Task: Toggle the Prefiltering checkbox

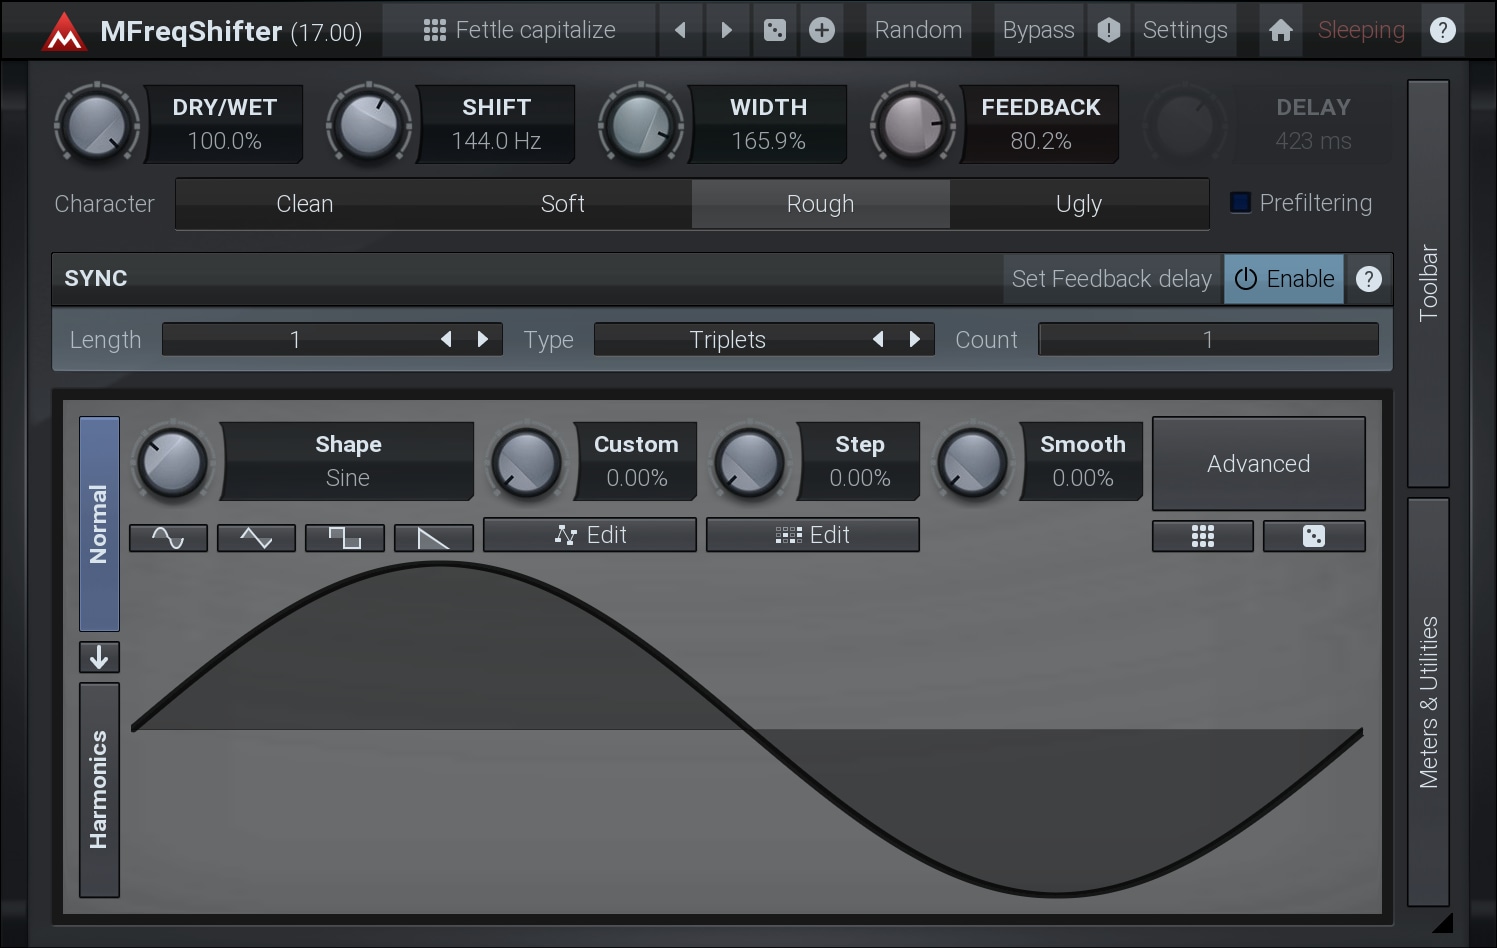Action: click(1240, 203)
